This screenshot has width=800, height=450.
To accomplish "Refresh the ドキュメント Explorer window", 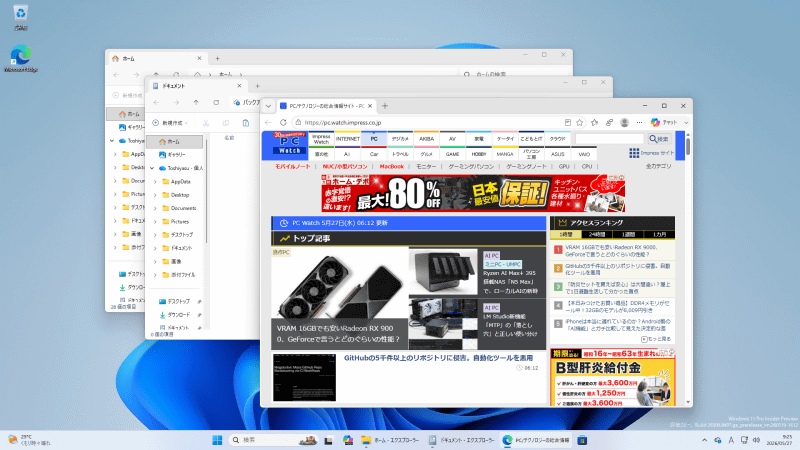I will 216,103.
